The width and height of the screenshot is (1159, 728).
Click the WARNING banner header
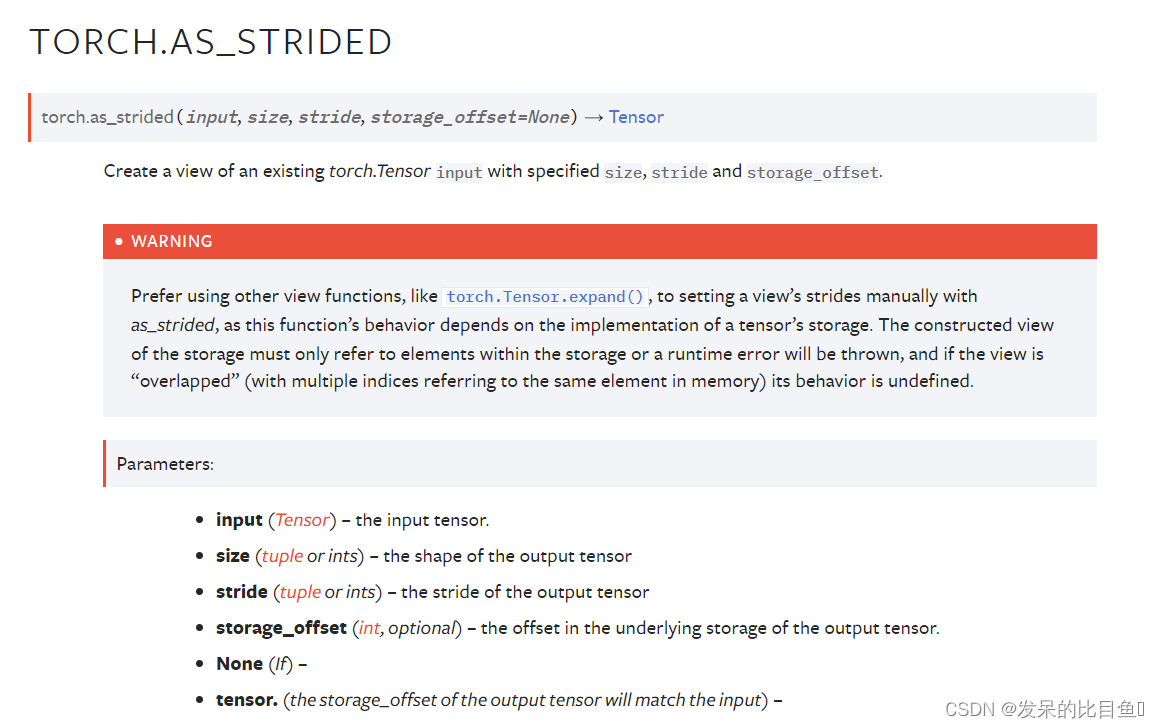[x=599, y=241]
